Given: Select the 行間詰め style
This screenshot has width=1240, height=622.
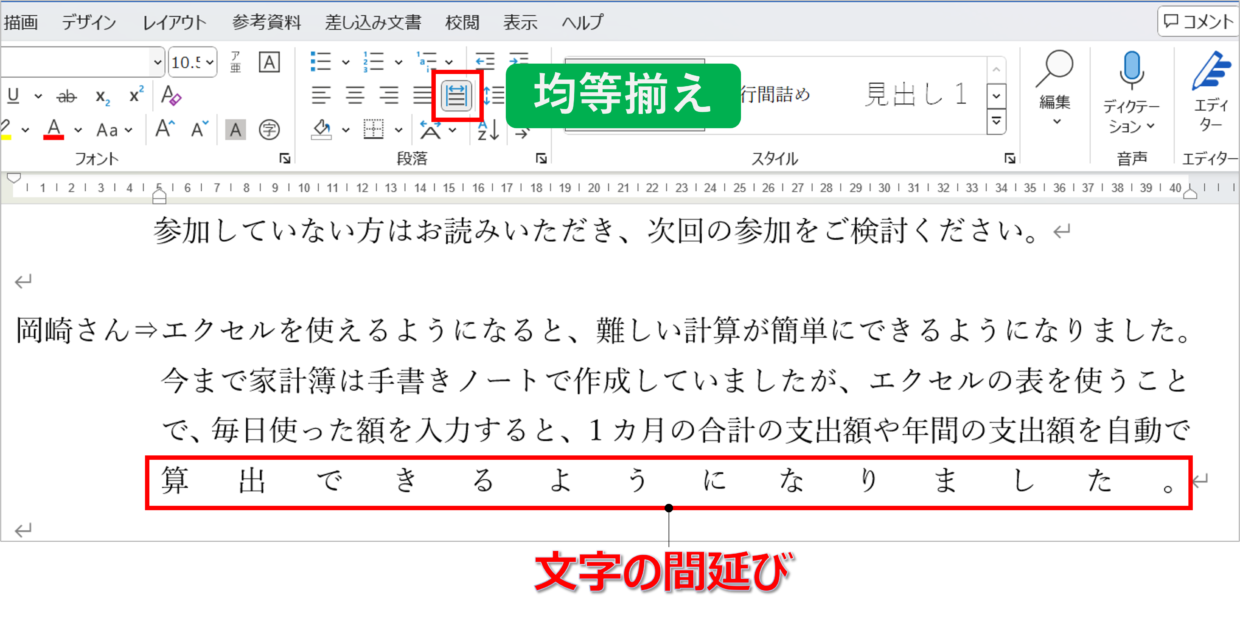Looking at the screenshot, I should pyautogui.click(x=775, y=95).
